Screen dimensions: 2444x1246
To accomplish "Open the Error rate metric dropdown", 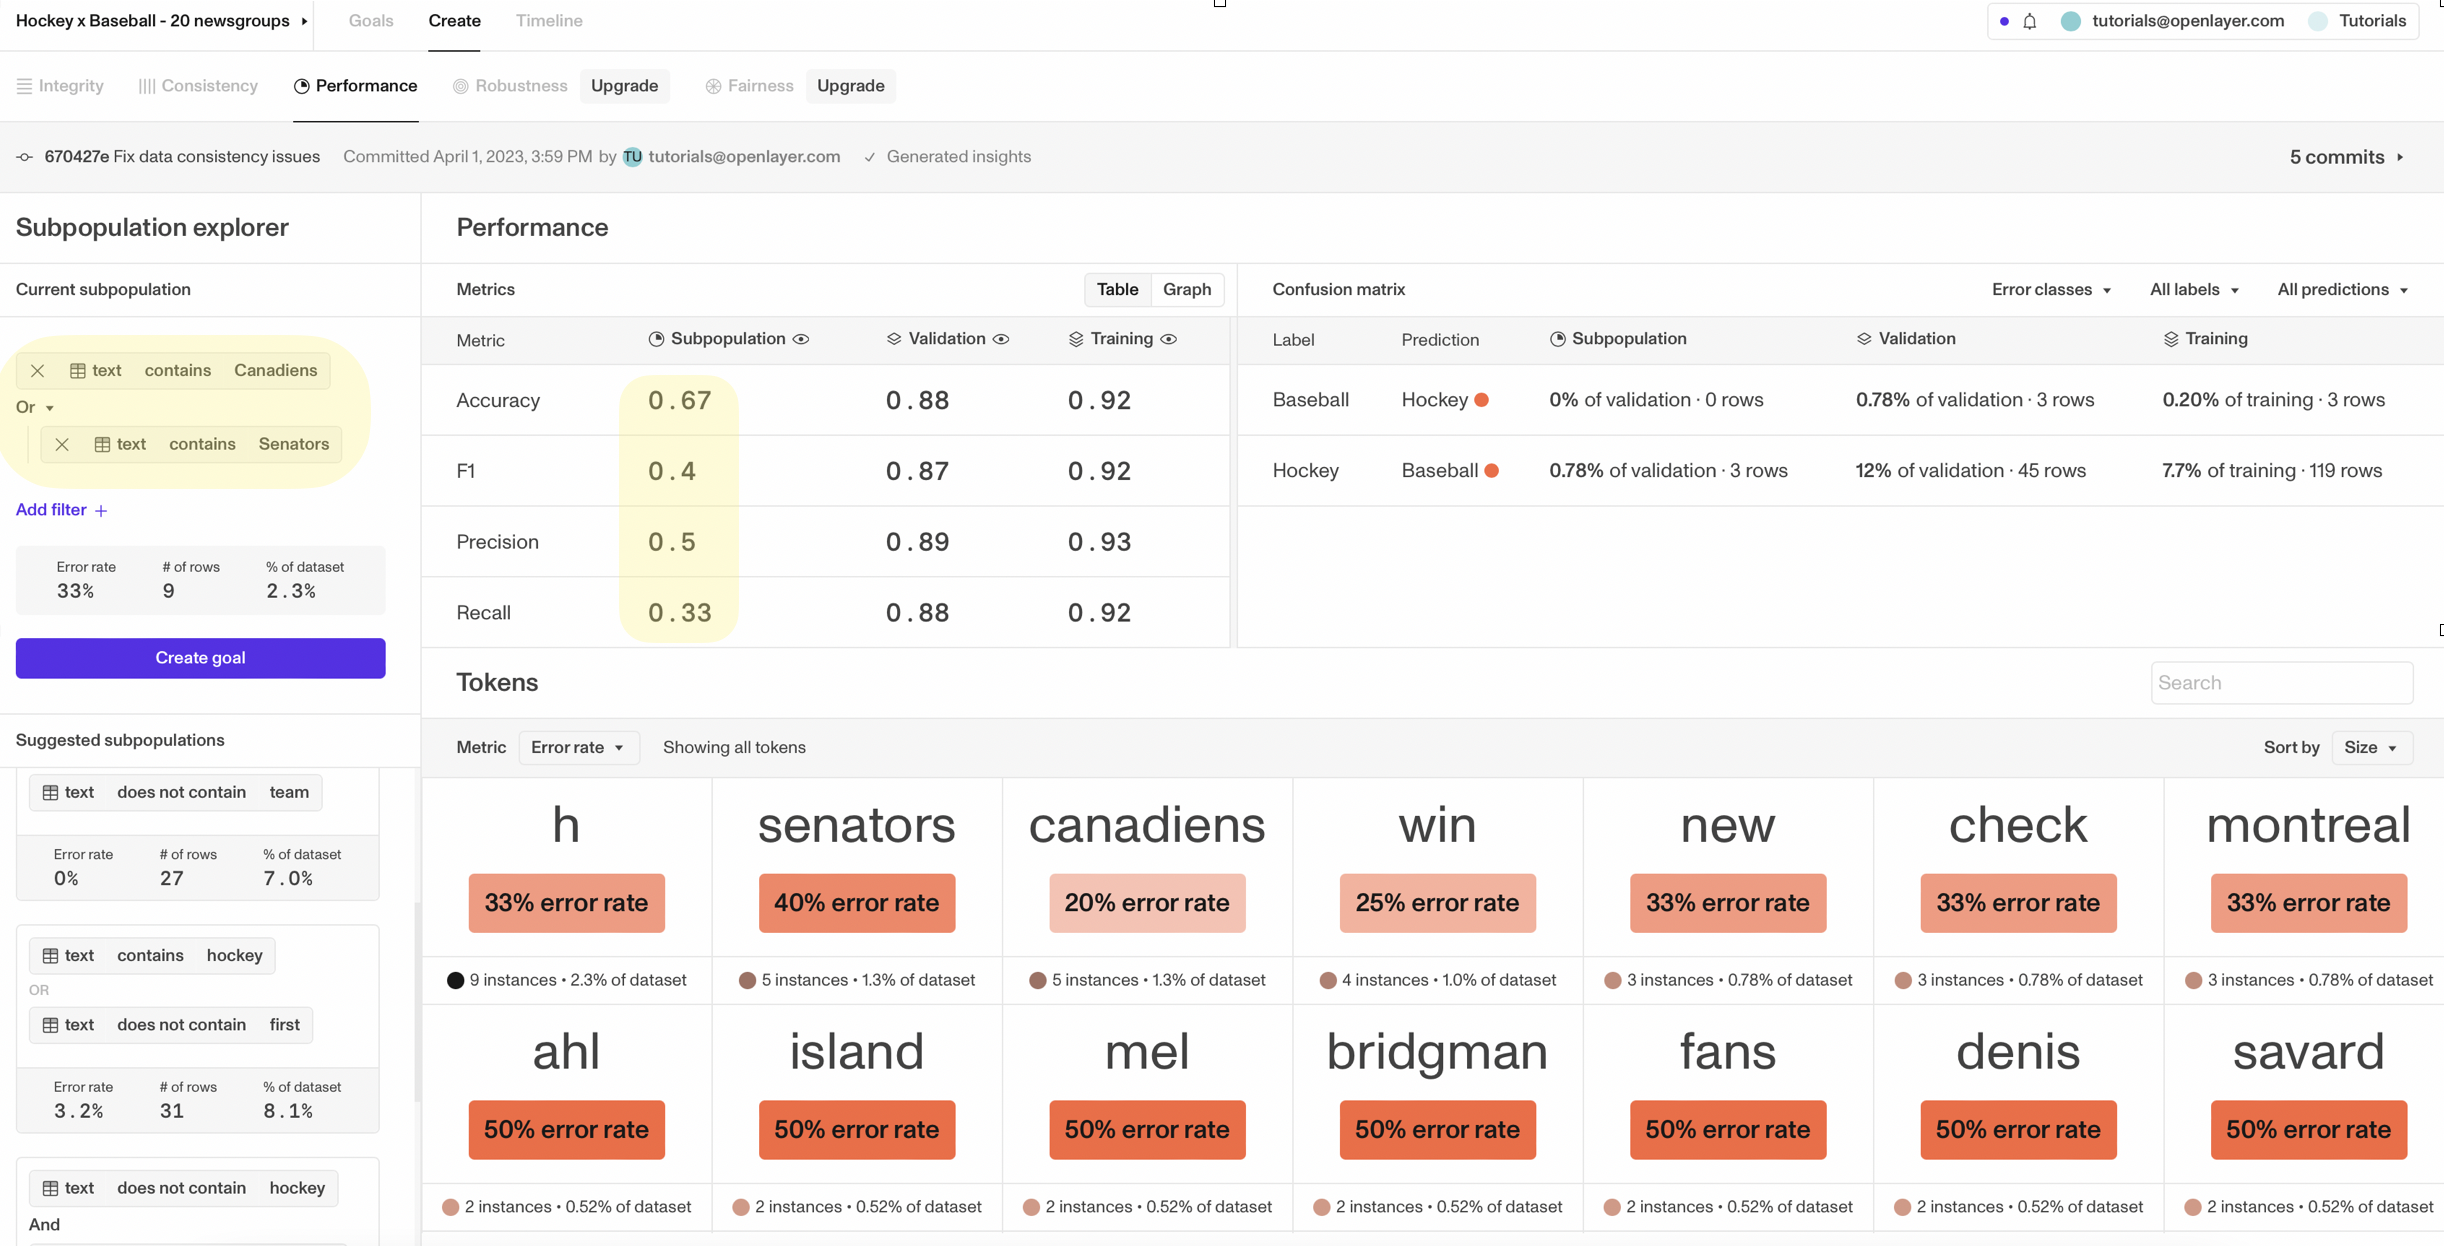I will click(578, 748).
